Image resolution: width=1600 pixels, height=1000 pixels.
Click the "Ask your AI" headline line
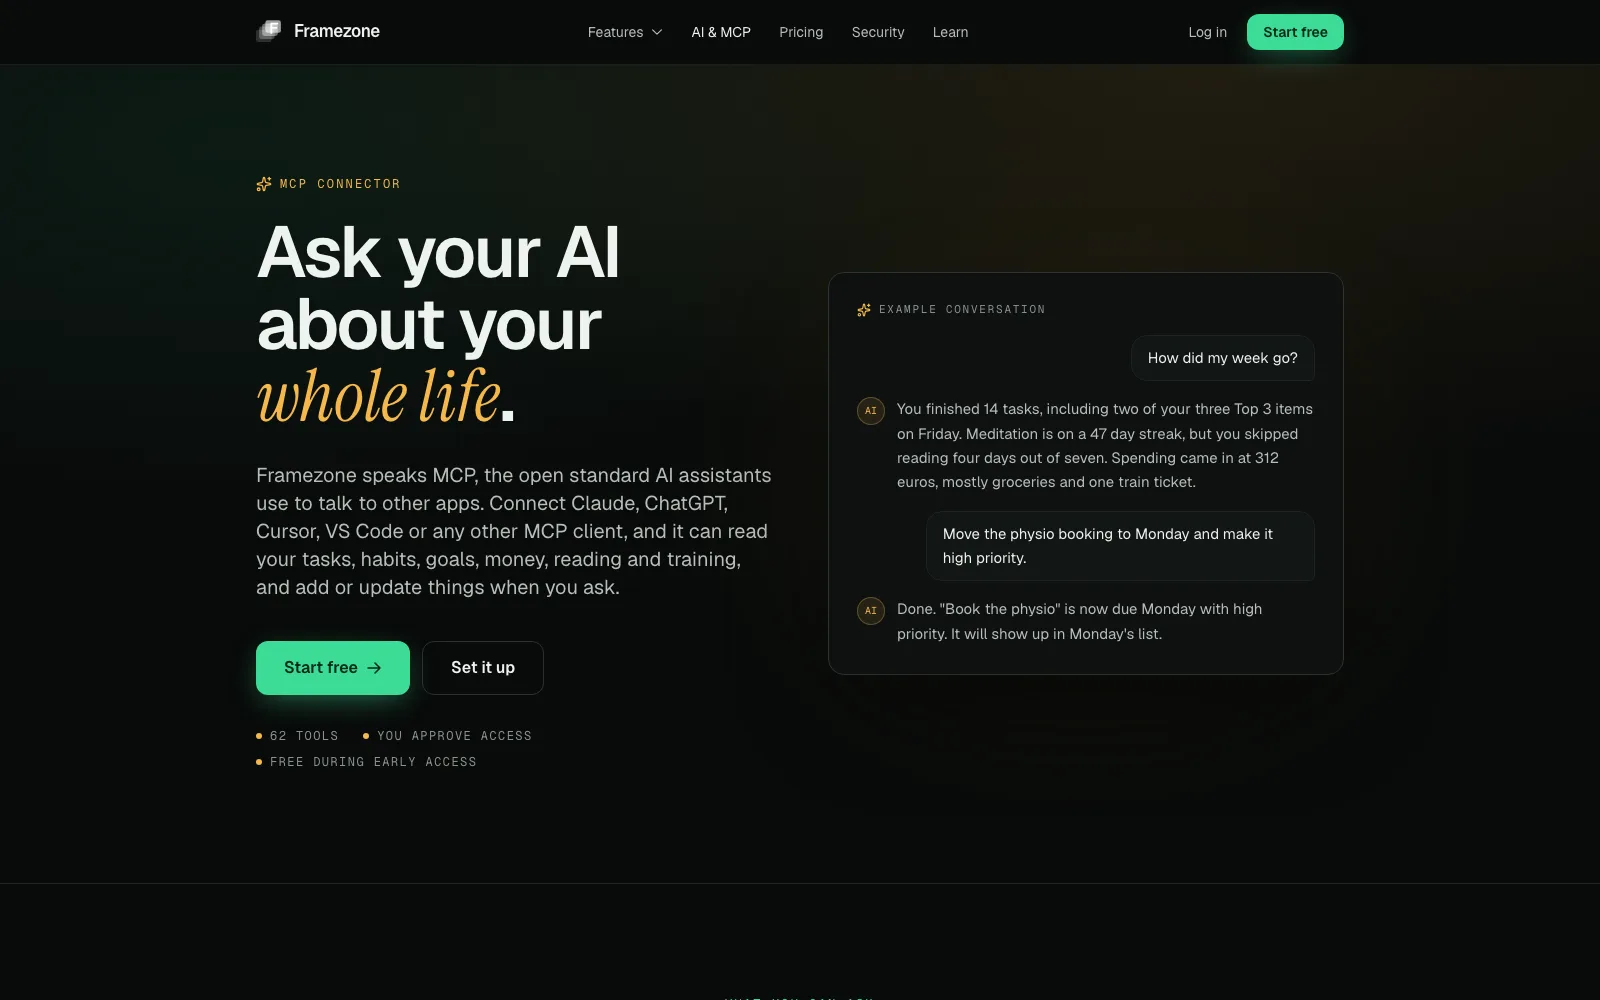(438, 252)
